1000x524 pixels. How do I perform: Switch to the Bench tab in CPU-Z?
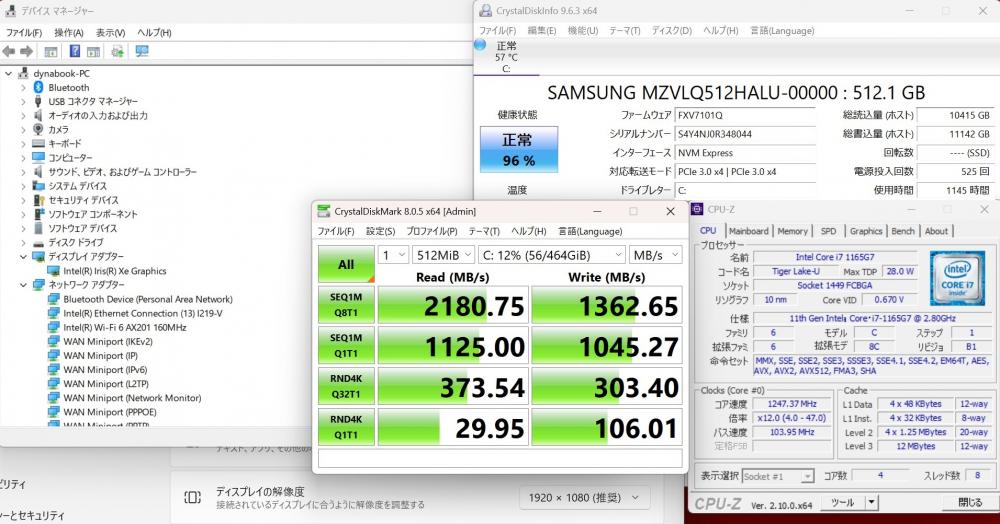click(903, 231)
